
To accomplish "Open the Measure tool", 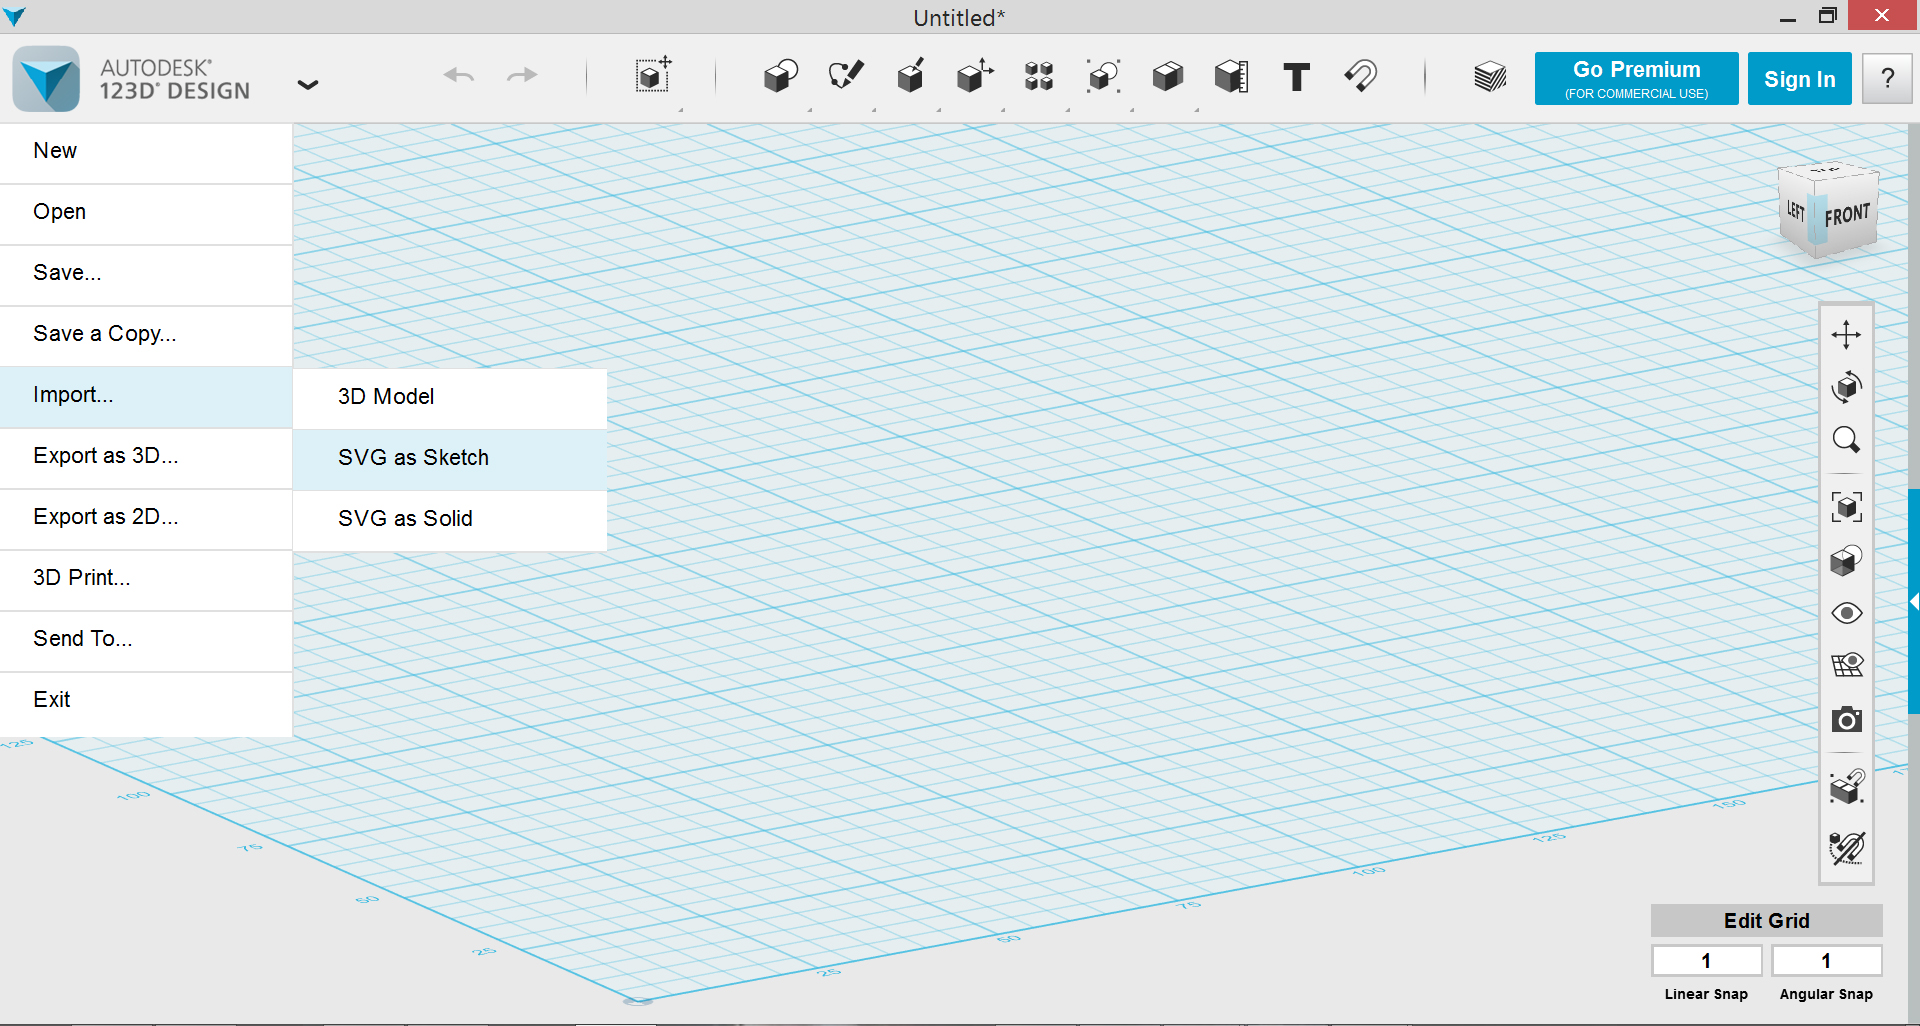I will [1231, 76].
